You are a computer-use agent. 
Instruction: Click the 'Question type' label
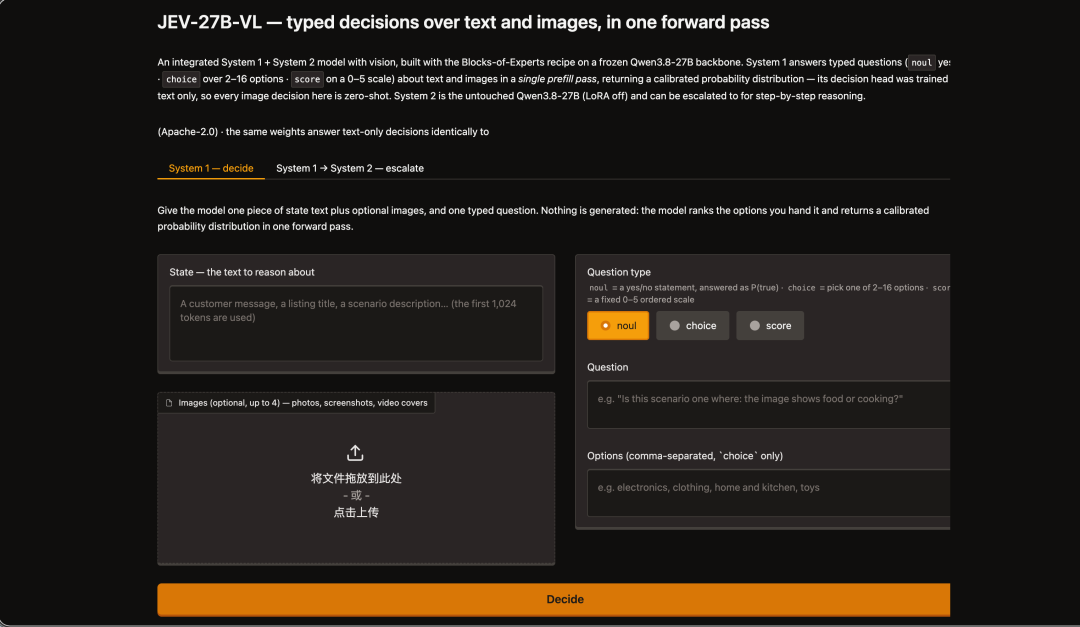point(619,272)
